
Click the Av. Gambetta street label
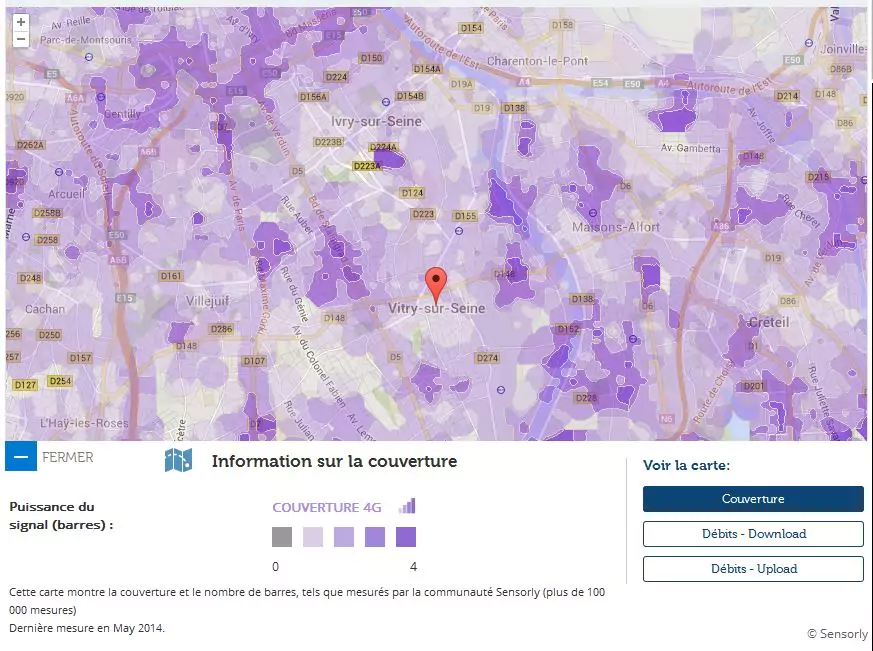(690, 148)
